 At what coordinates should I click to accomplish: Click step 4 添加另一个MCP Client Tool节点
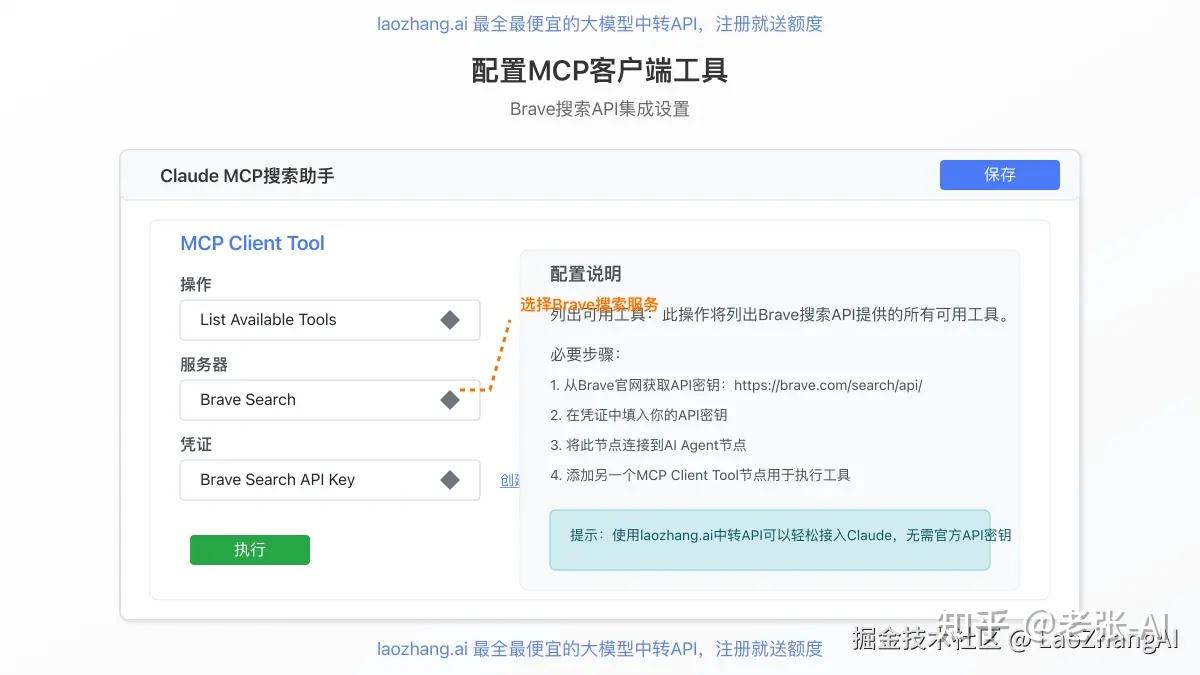pyautogui.click(x=700, y=475)
